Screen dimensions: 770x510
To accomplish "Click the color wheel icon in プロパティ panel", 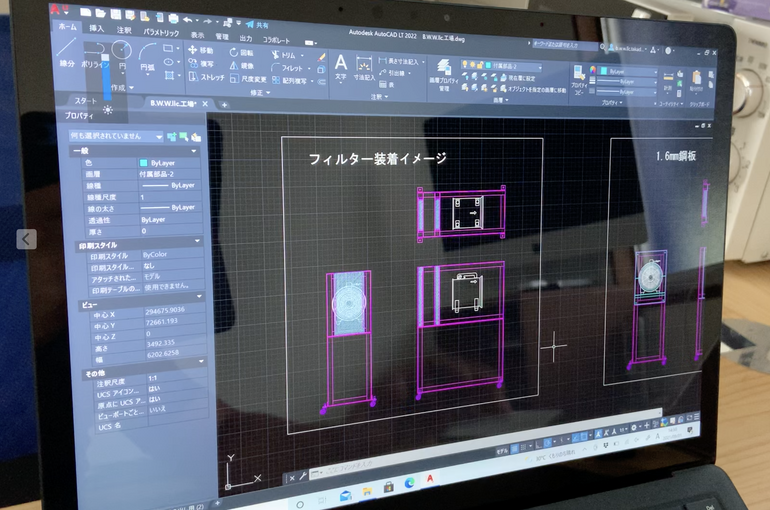I will 593,70.
